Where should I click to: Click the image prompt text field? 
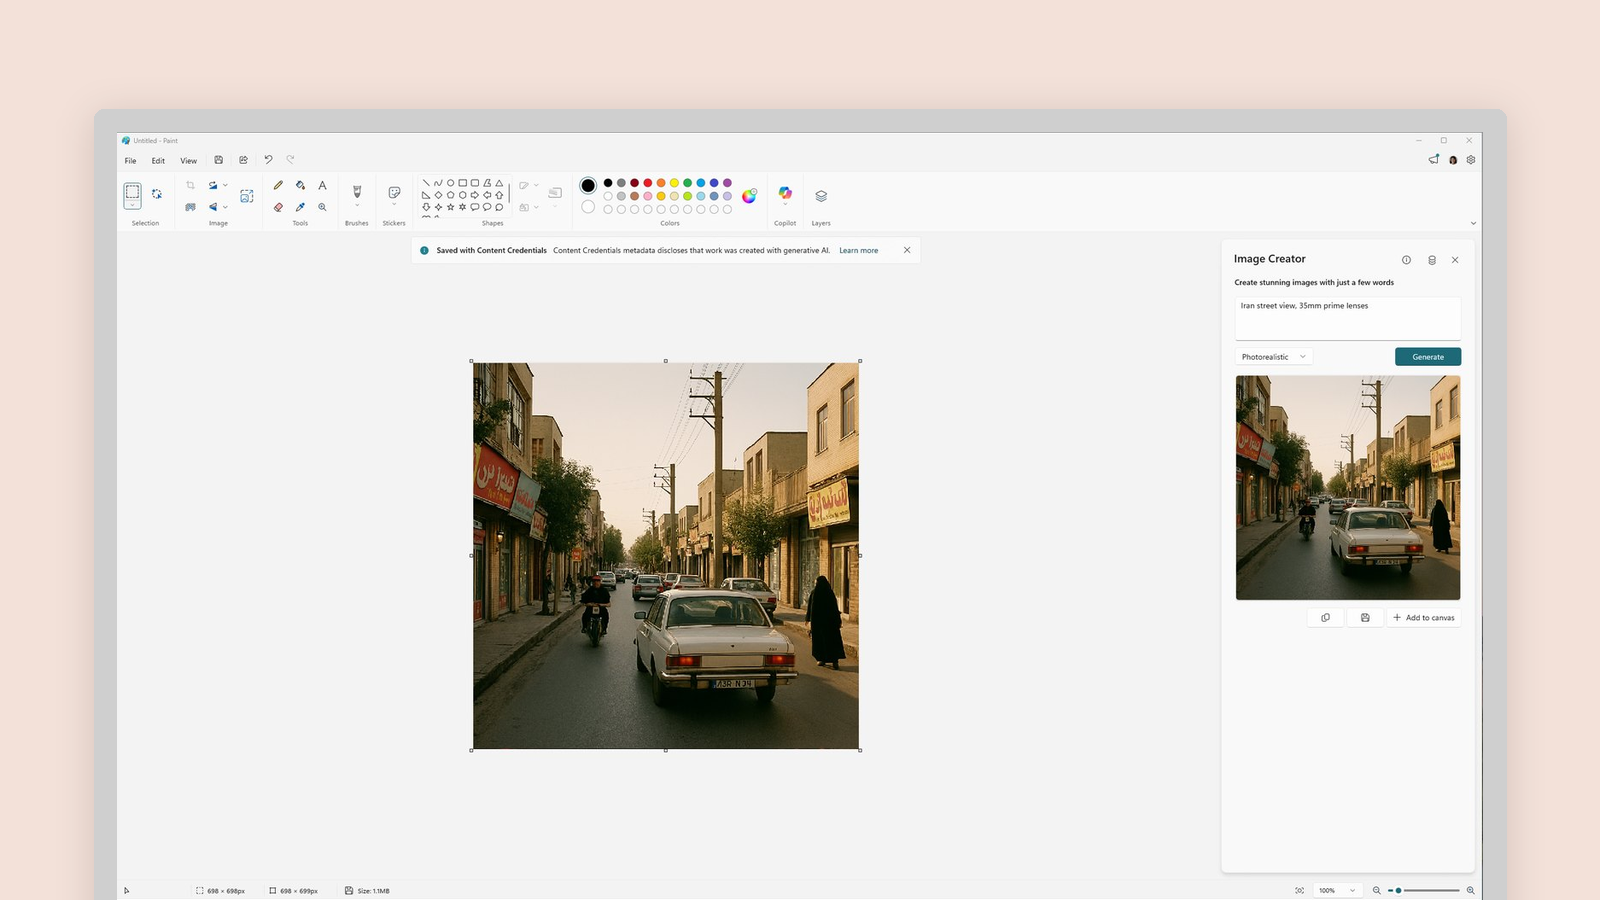pos(1348,318)
